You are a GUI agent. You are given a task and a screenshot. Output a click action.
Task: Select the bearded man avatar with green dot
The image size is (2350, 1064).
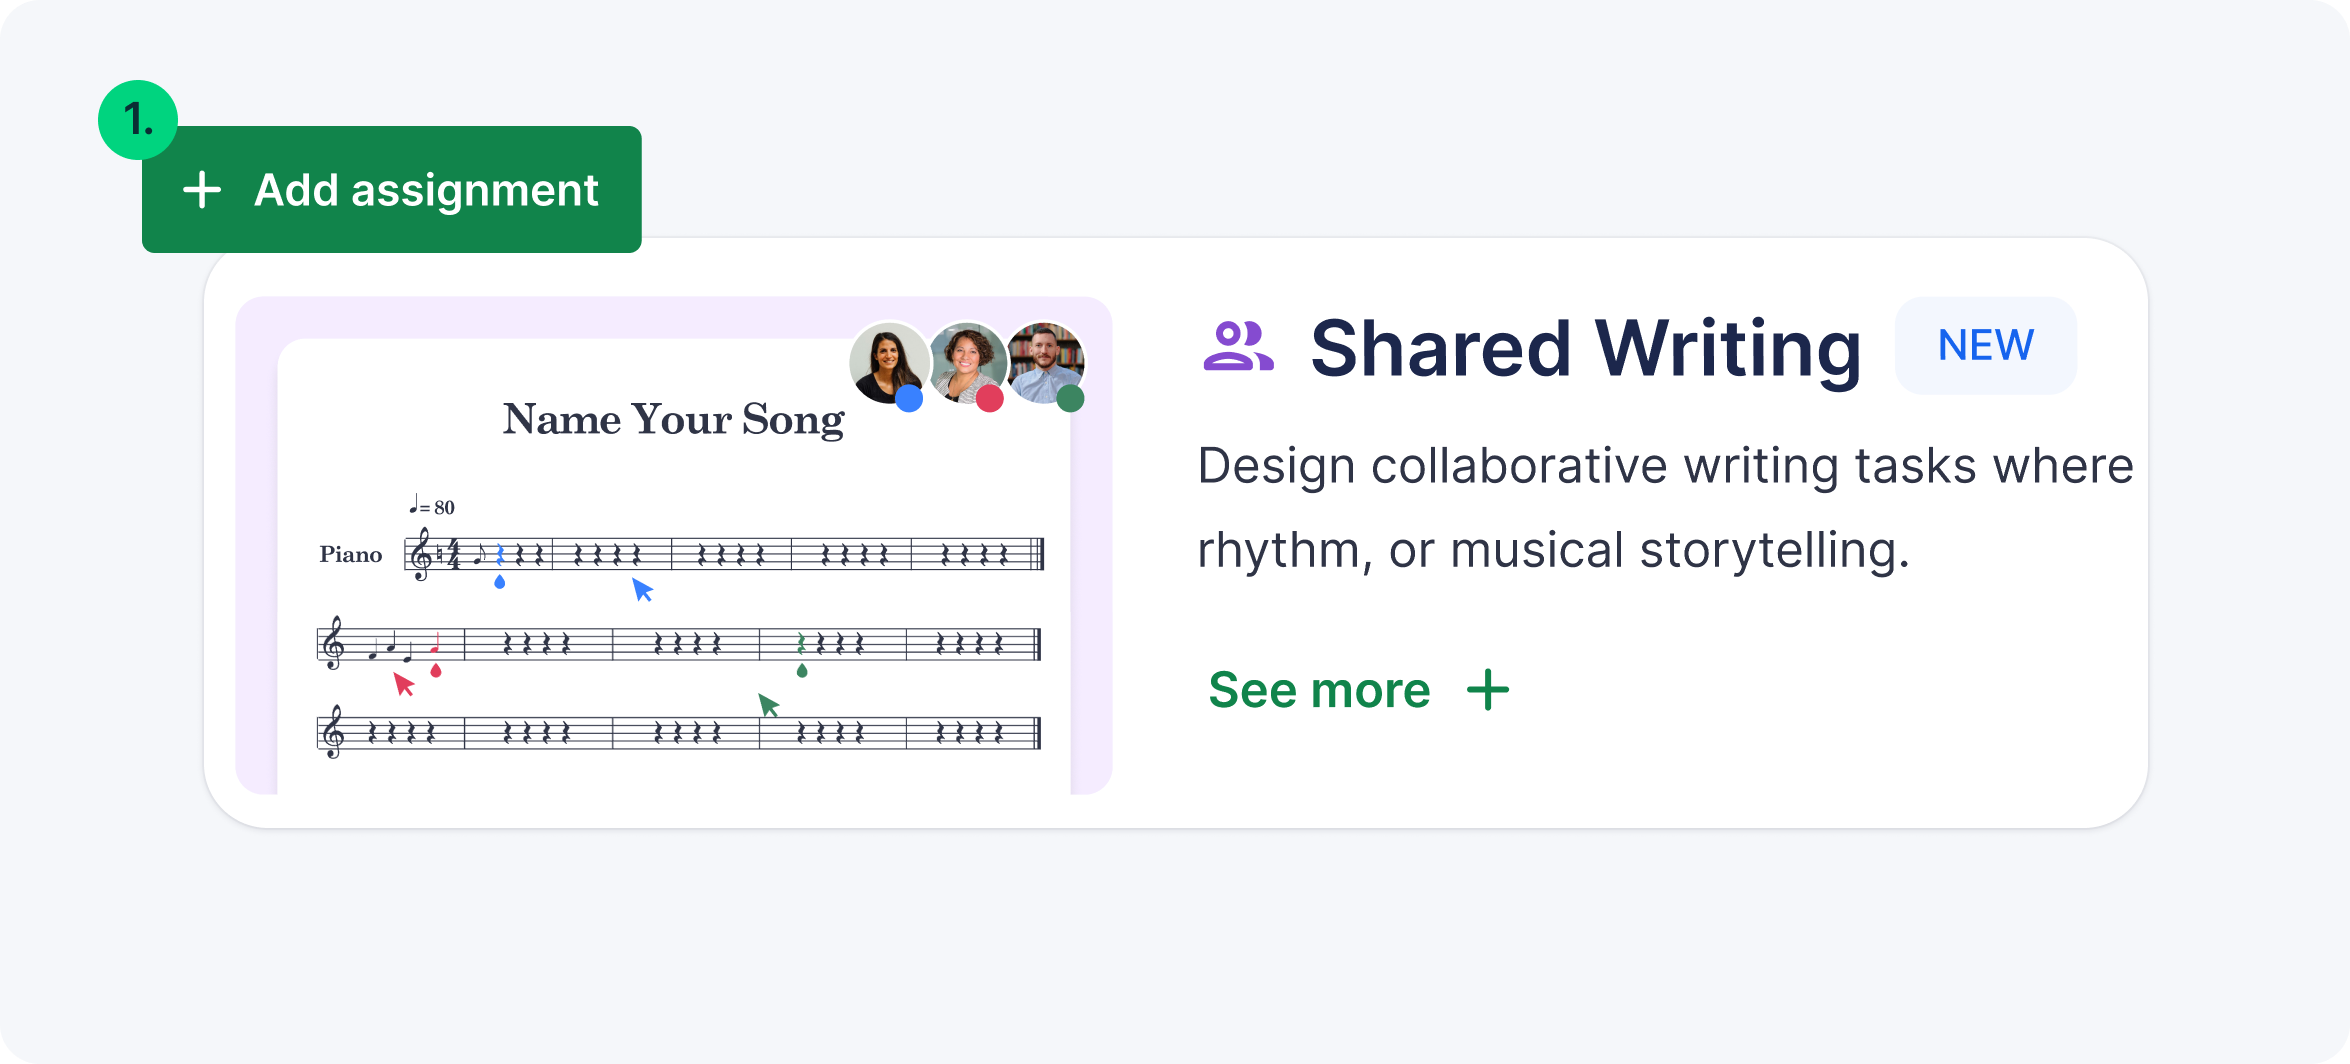(1046, 364)
